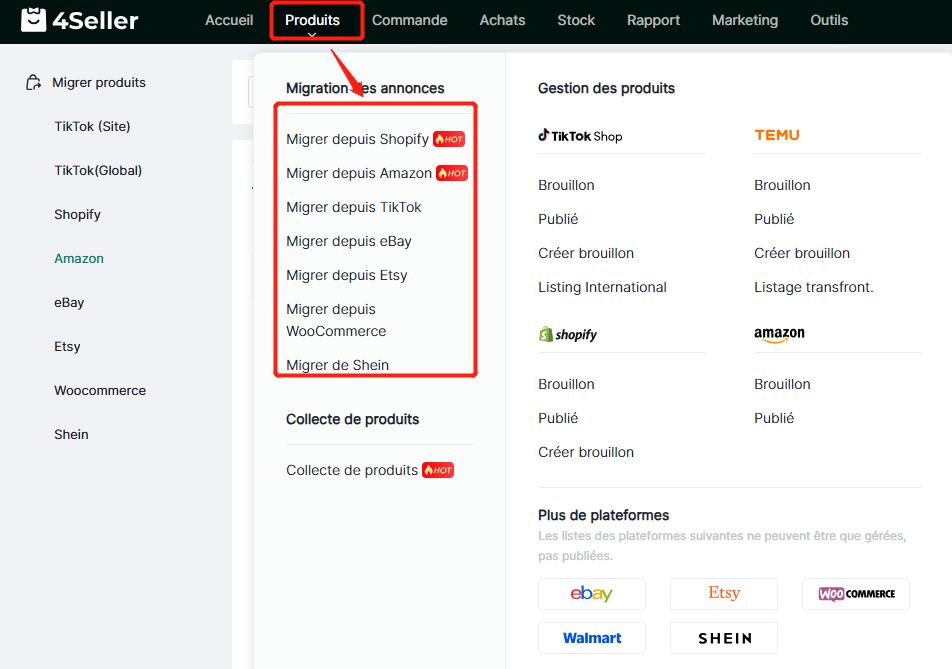Choose Migrer de Shein
The image size is (952, 669).
click(x=338, y=365)
